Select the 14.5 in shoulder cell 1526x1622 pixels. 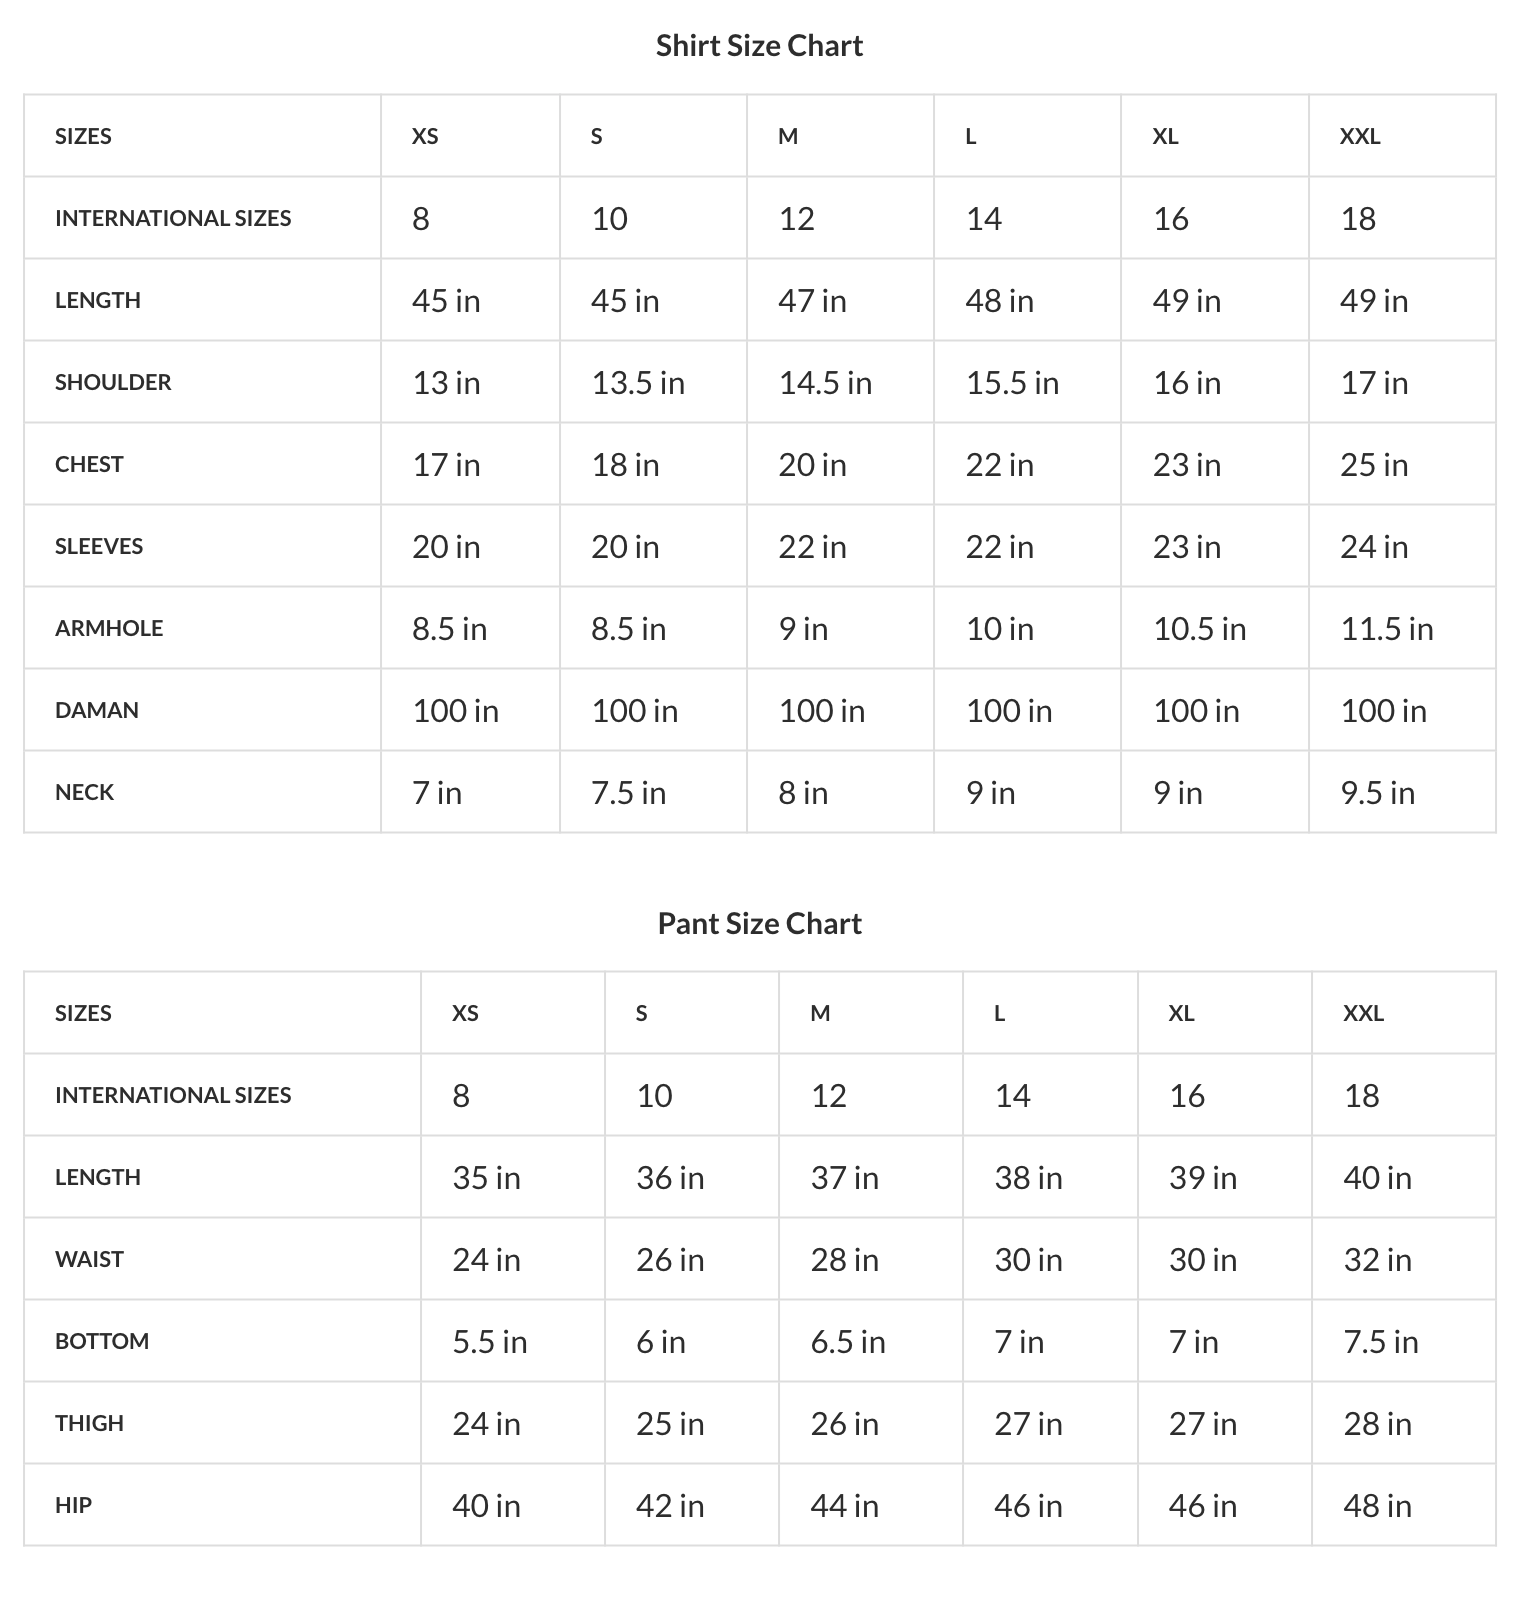825,383
